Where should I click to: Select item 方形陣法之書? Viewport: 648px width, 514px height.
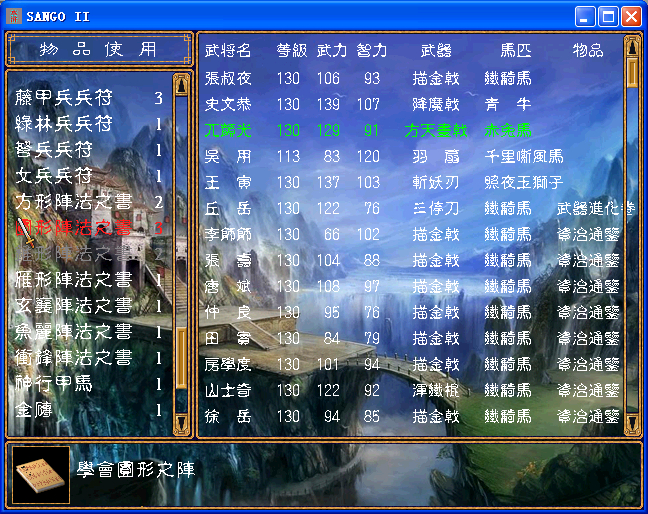point(89,202)
